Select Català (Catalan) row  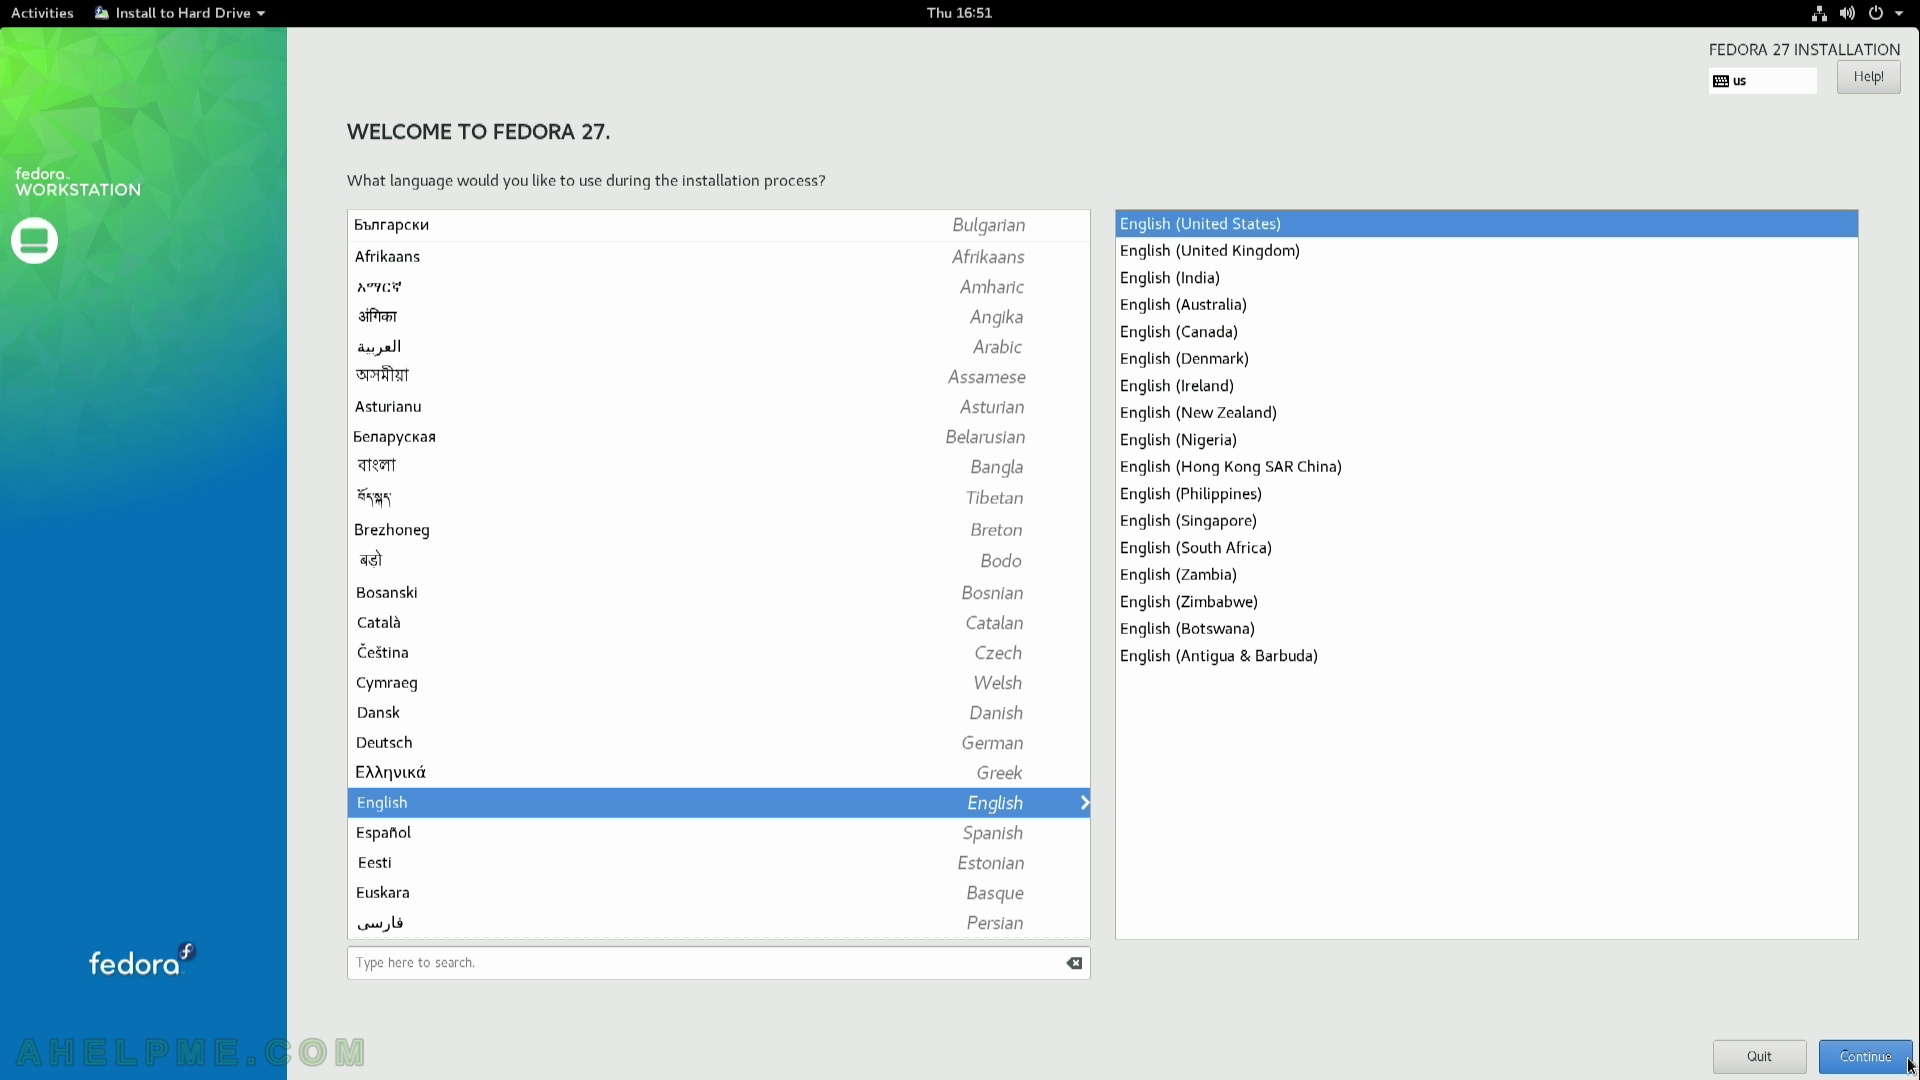(x=718, y=623)
